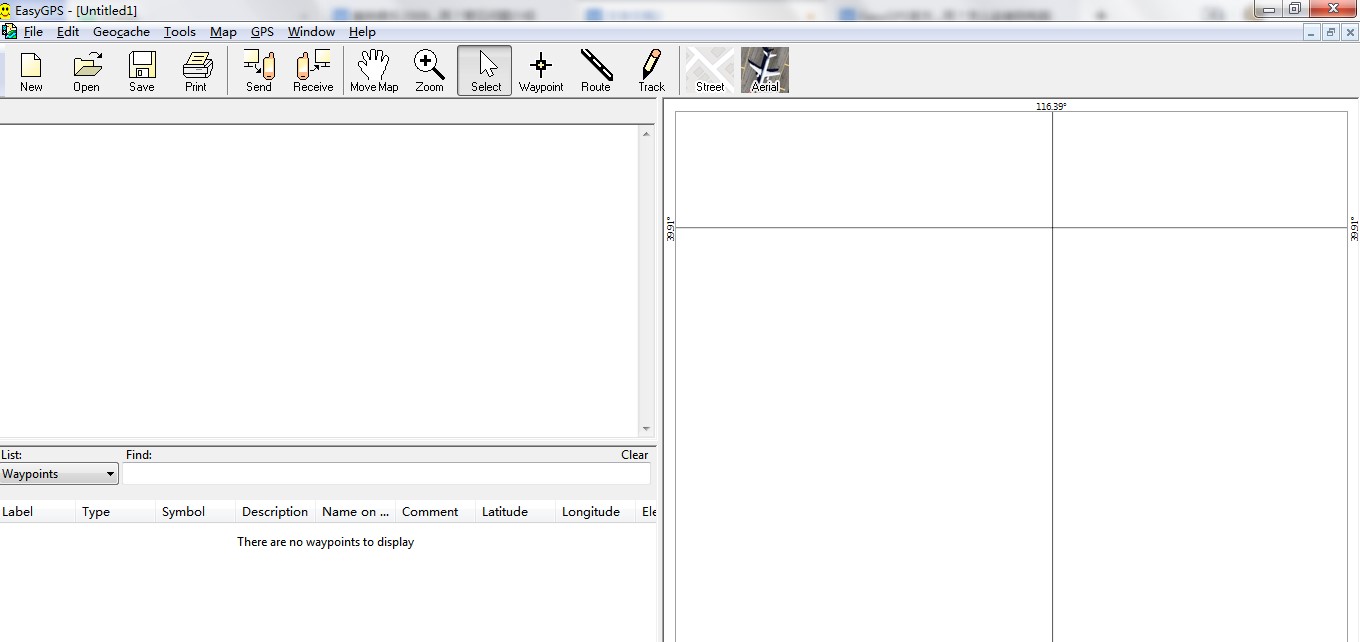Viewport: 1360px width, 642px height.
Task: Send data to GPS with Send icon
Action: (259, 70)
